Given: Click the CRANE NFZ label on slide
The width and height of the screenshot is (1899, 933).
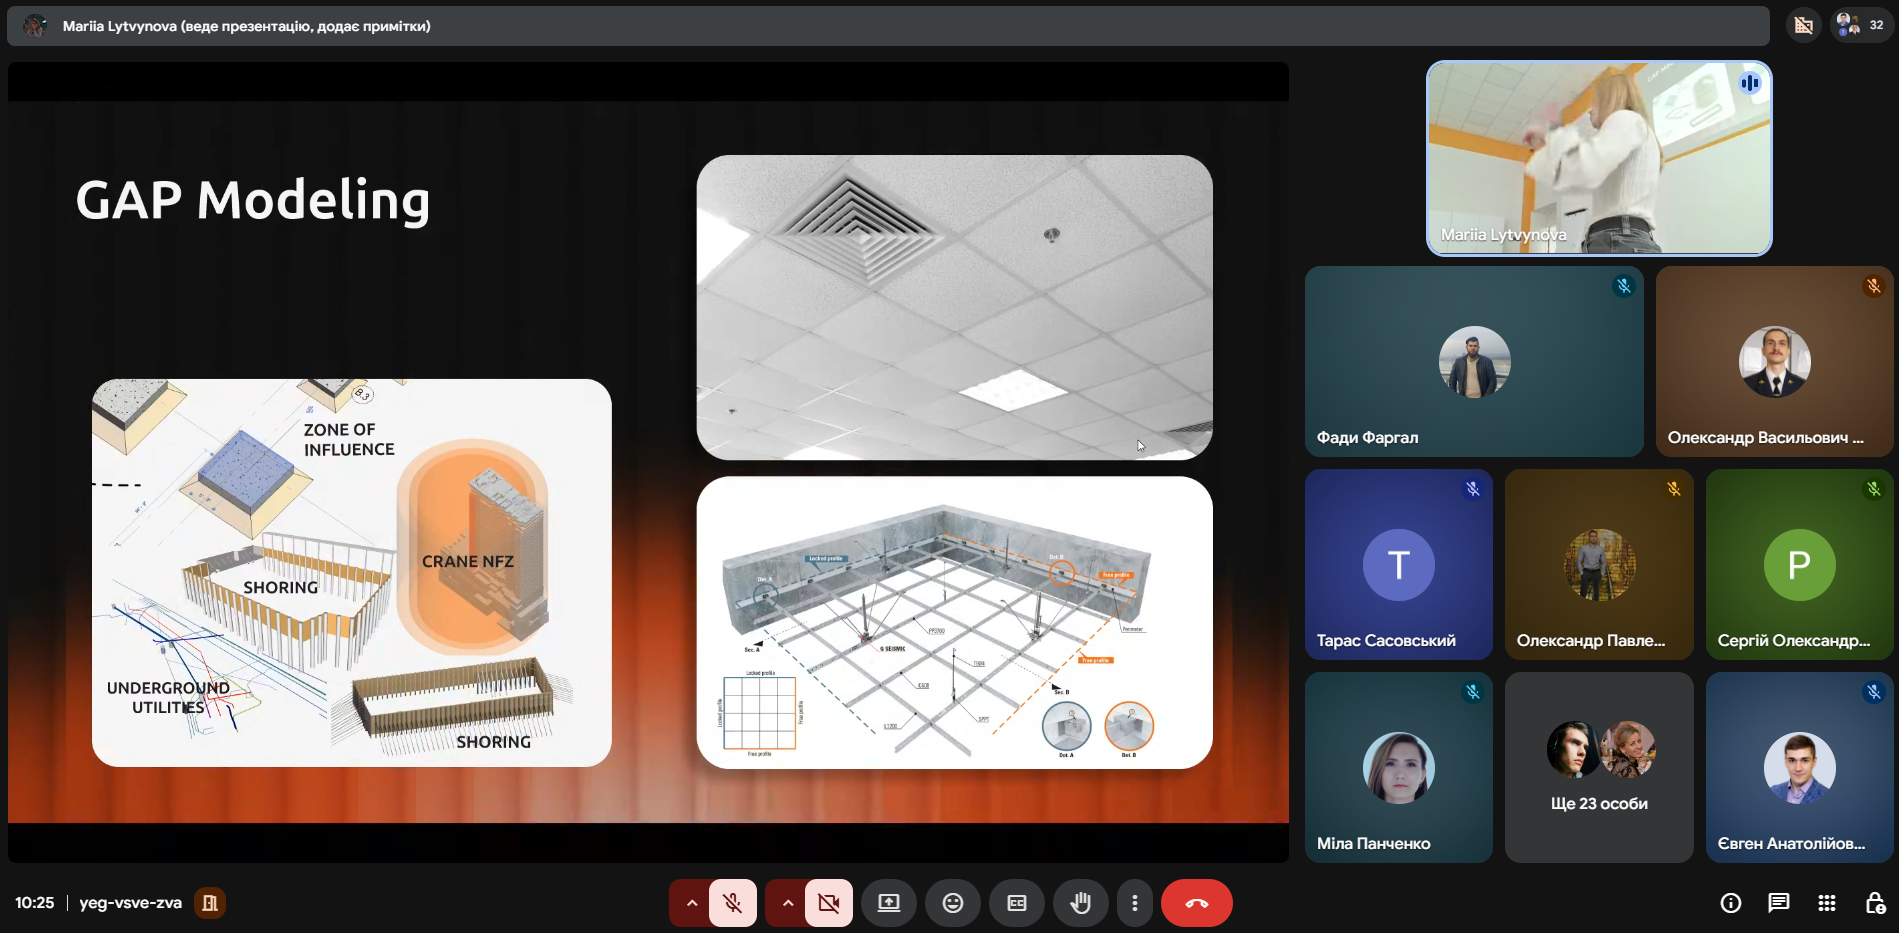Looking at the screenshot, I should point(468,562).
